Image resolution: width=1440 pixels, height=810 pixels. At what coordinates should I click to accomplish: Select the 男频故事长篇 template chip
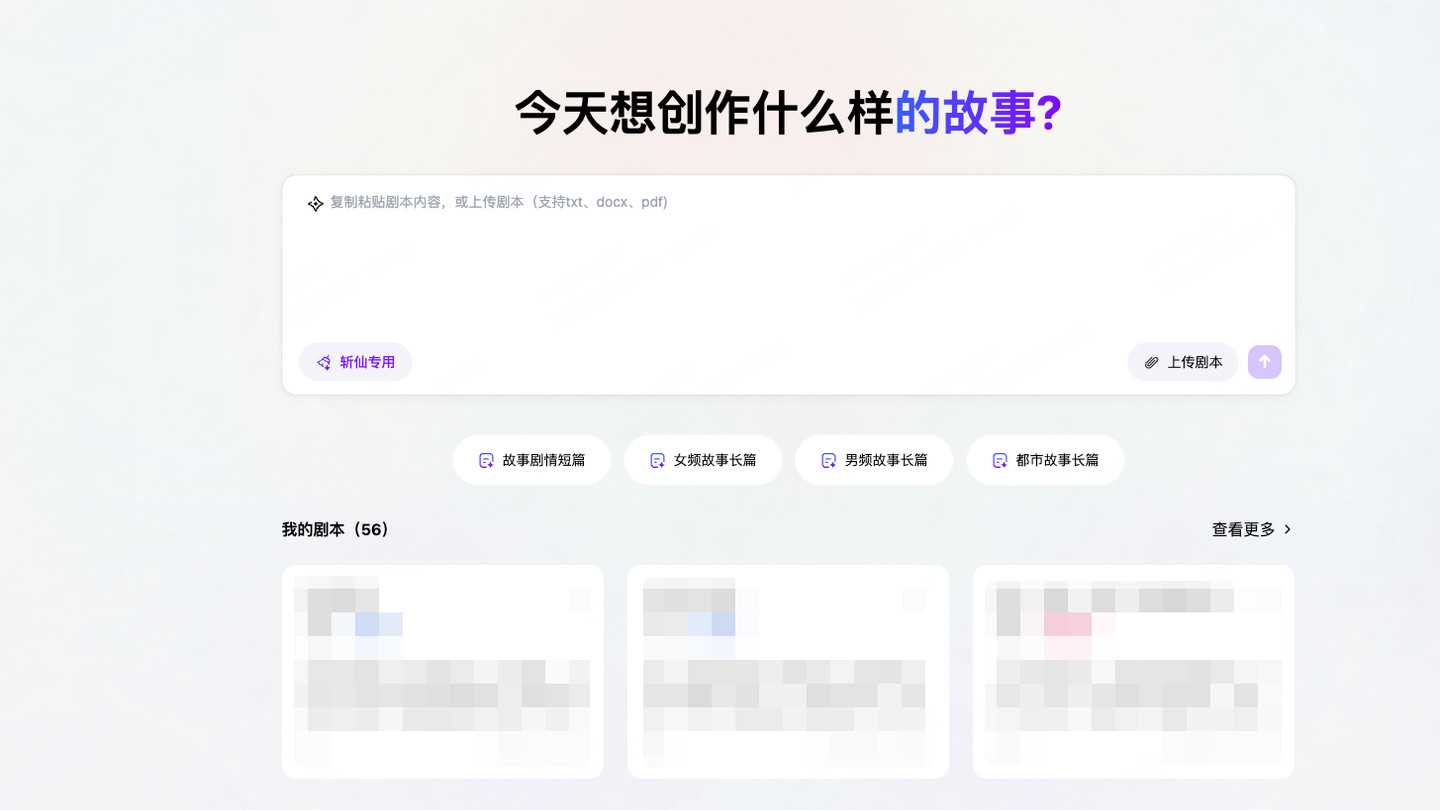coord(874,460)
